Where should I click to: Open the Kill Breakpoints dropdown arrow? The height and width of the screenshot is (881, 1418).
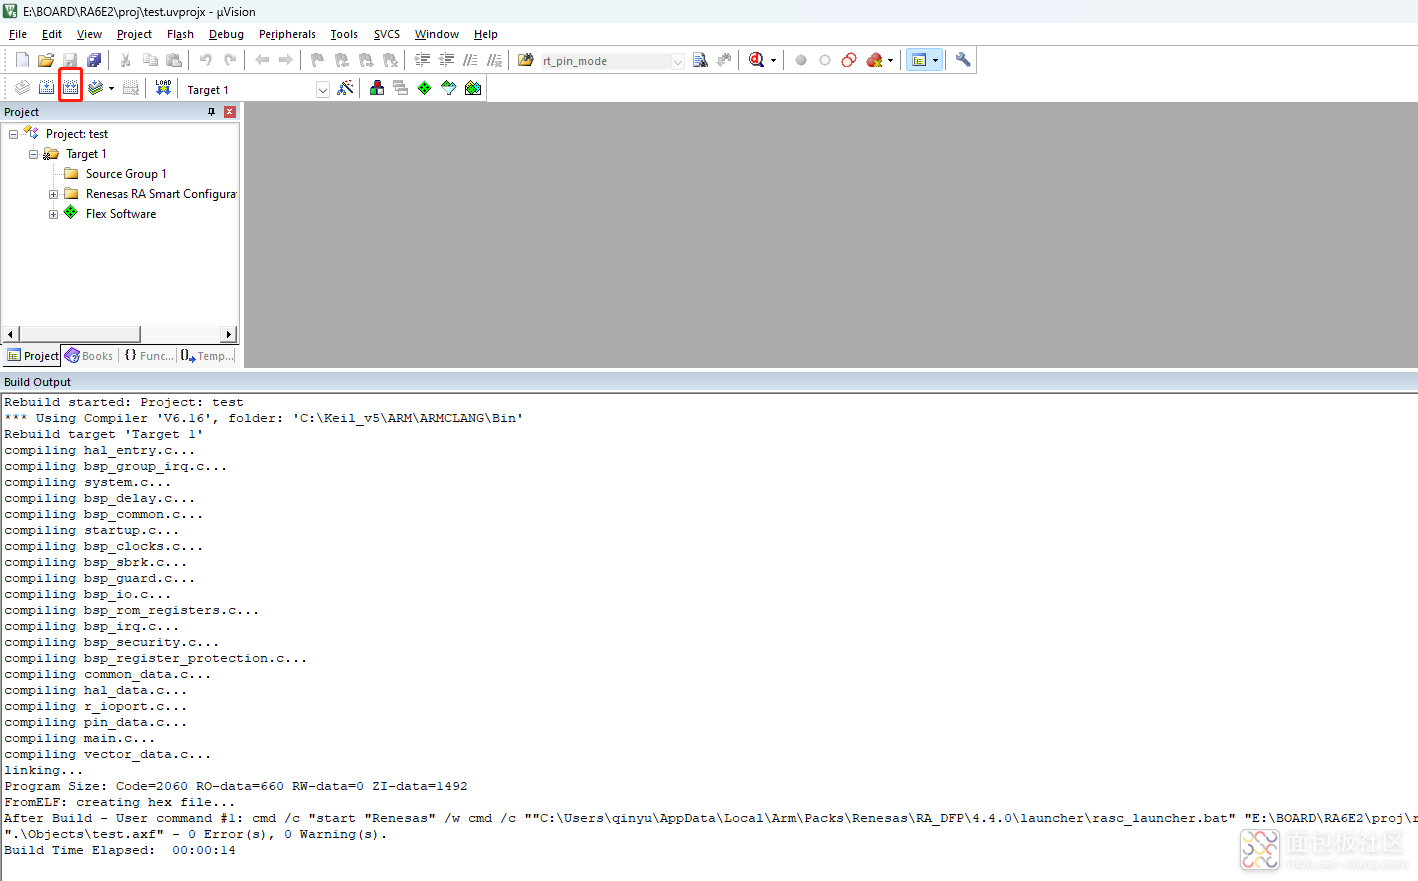click(890, 60)
